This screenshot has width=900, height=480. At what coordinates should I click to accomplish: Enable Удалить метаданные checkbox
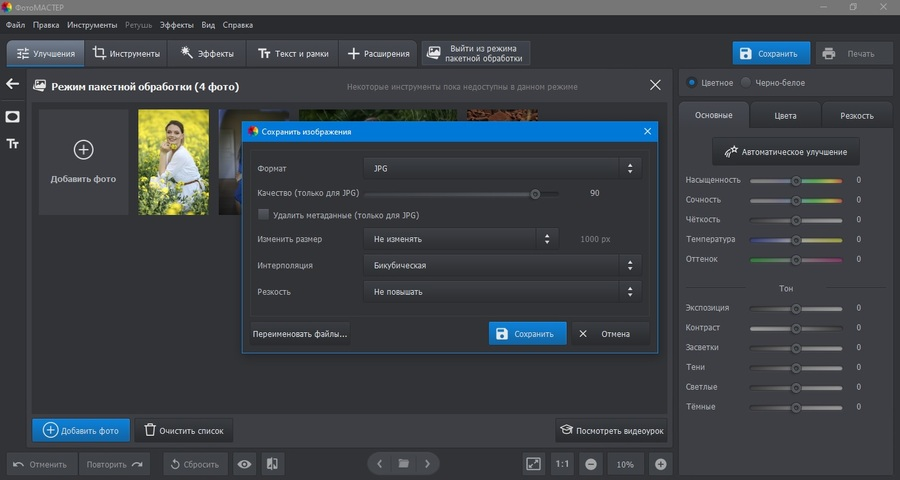(x=263, y=215)
